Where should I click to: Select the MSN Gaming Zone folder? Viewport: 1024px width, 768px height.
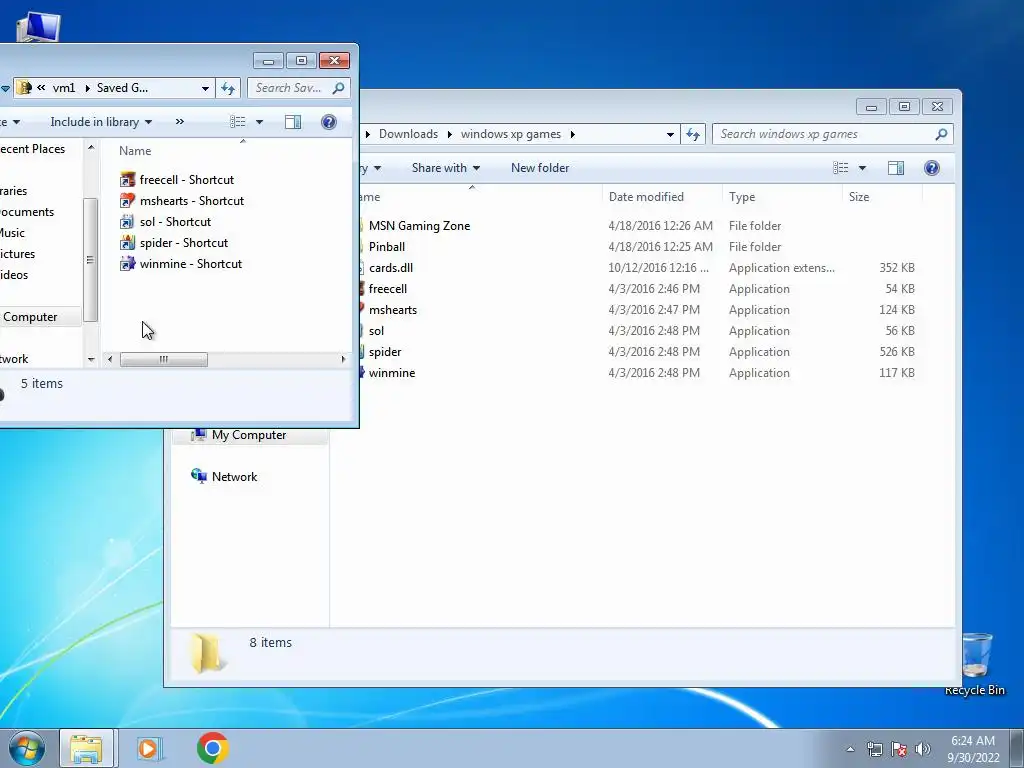click(x=419, y=226)
